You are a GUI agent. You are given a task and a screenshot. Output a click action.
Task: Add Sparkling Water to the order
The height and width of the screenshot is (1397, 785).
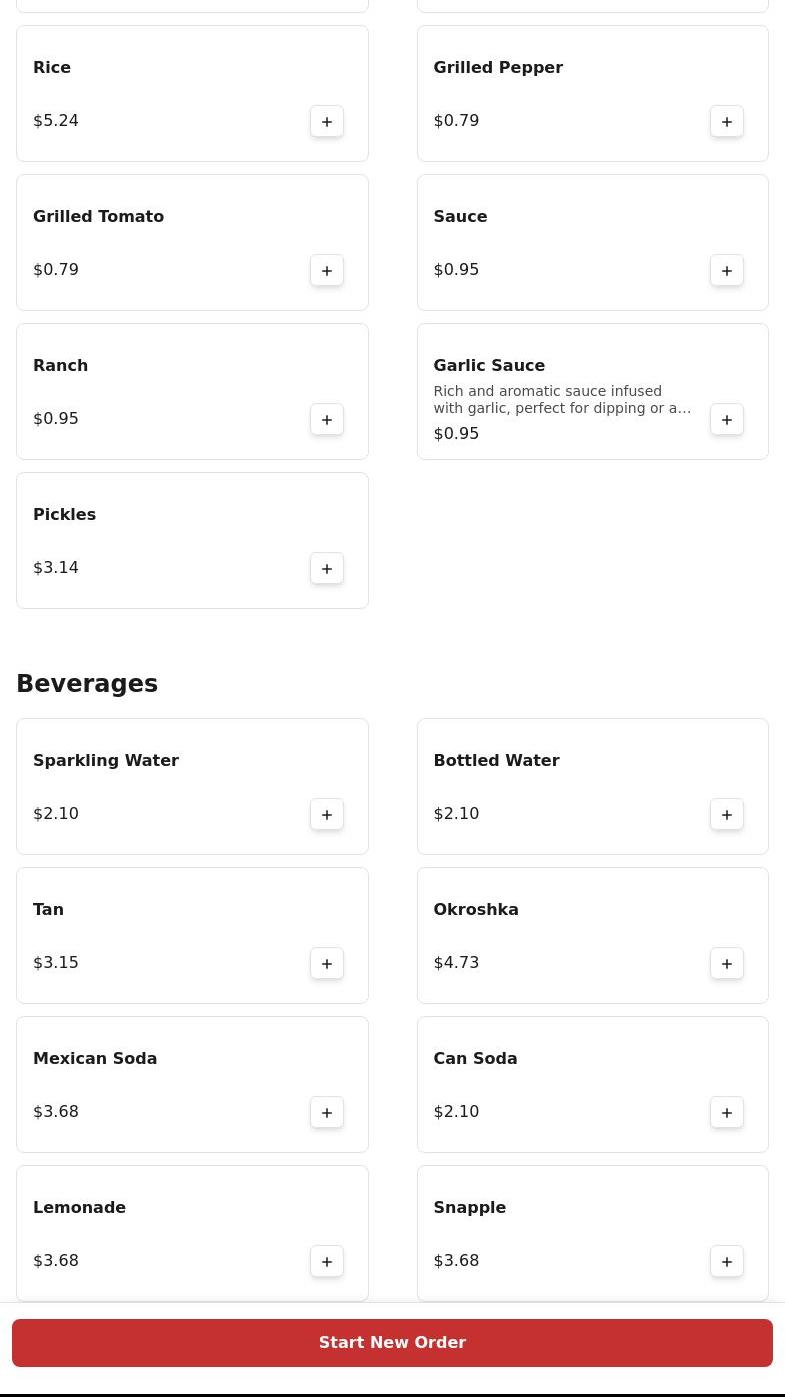tap(327, 814)
